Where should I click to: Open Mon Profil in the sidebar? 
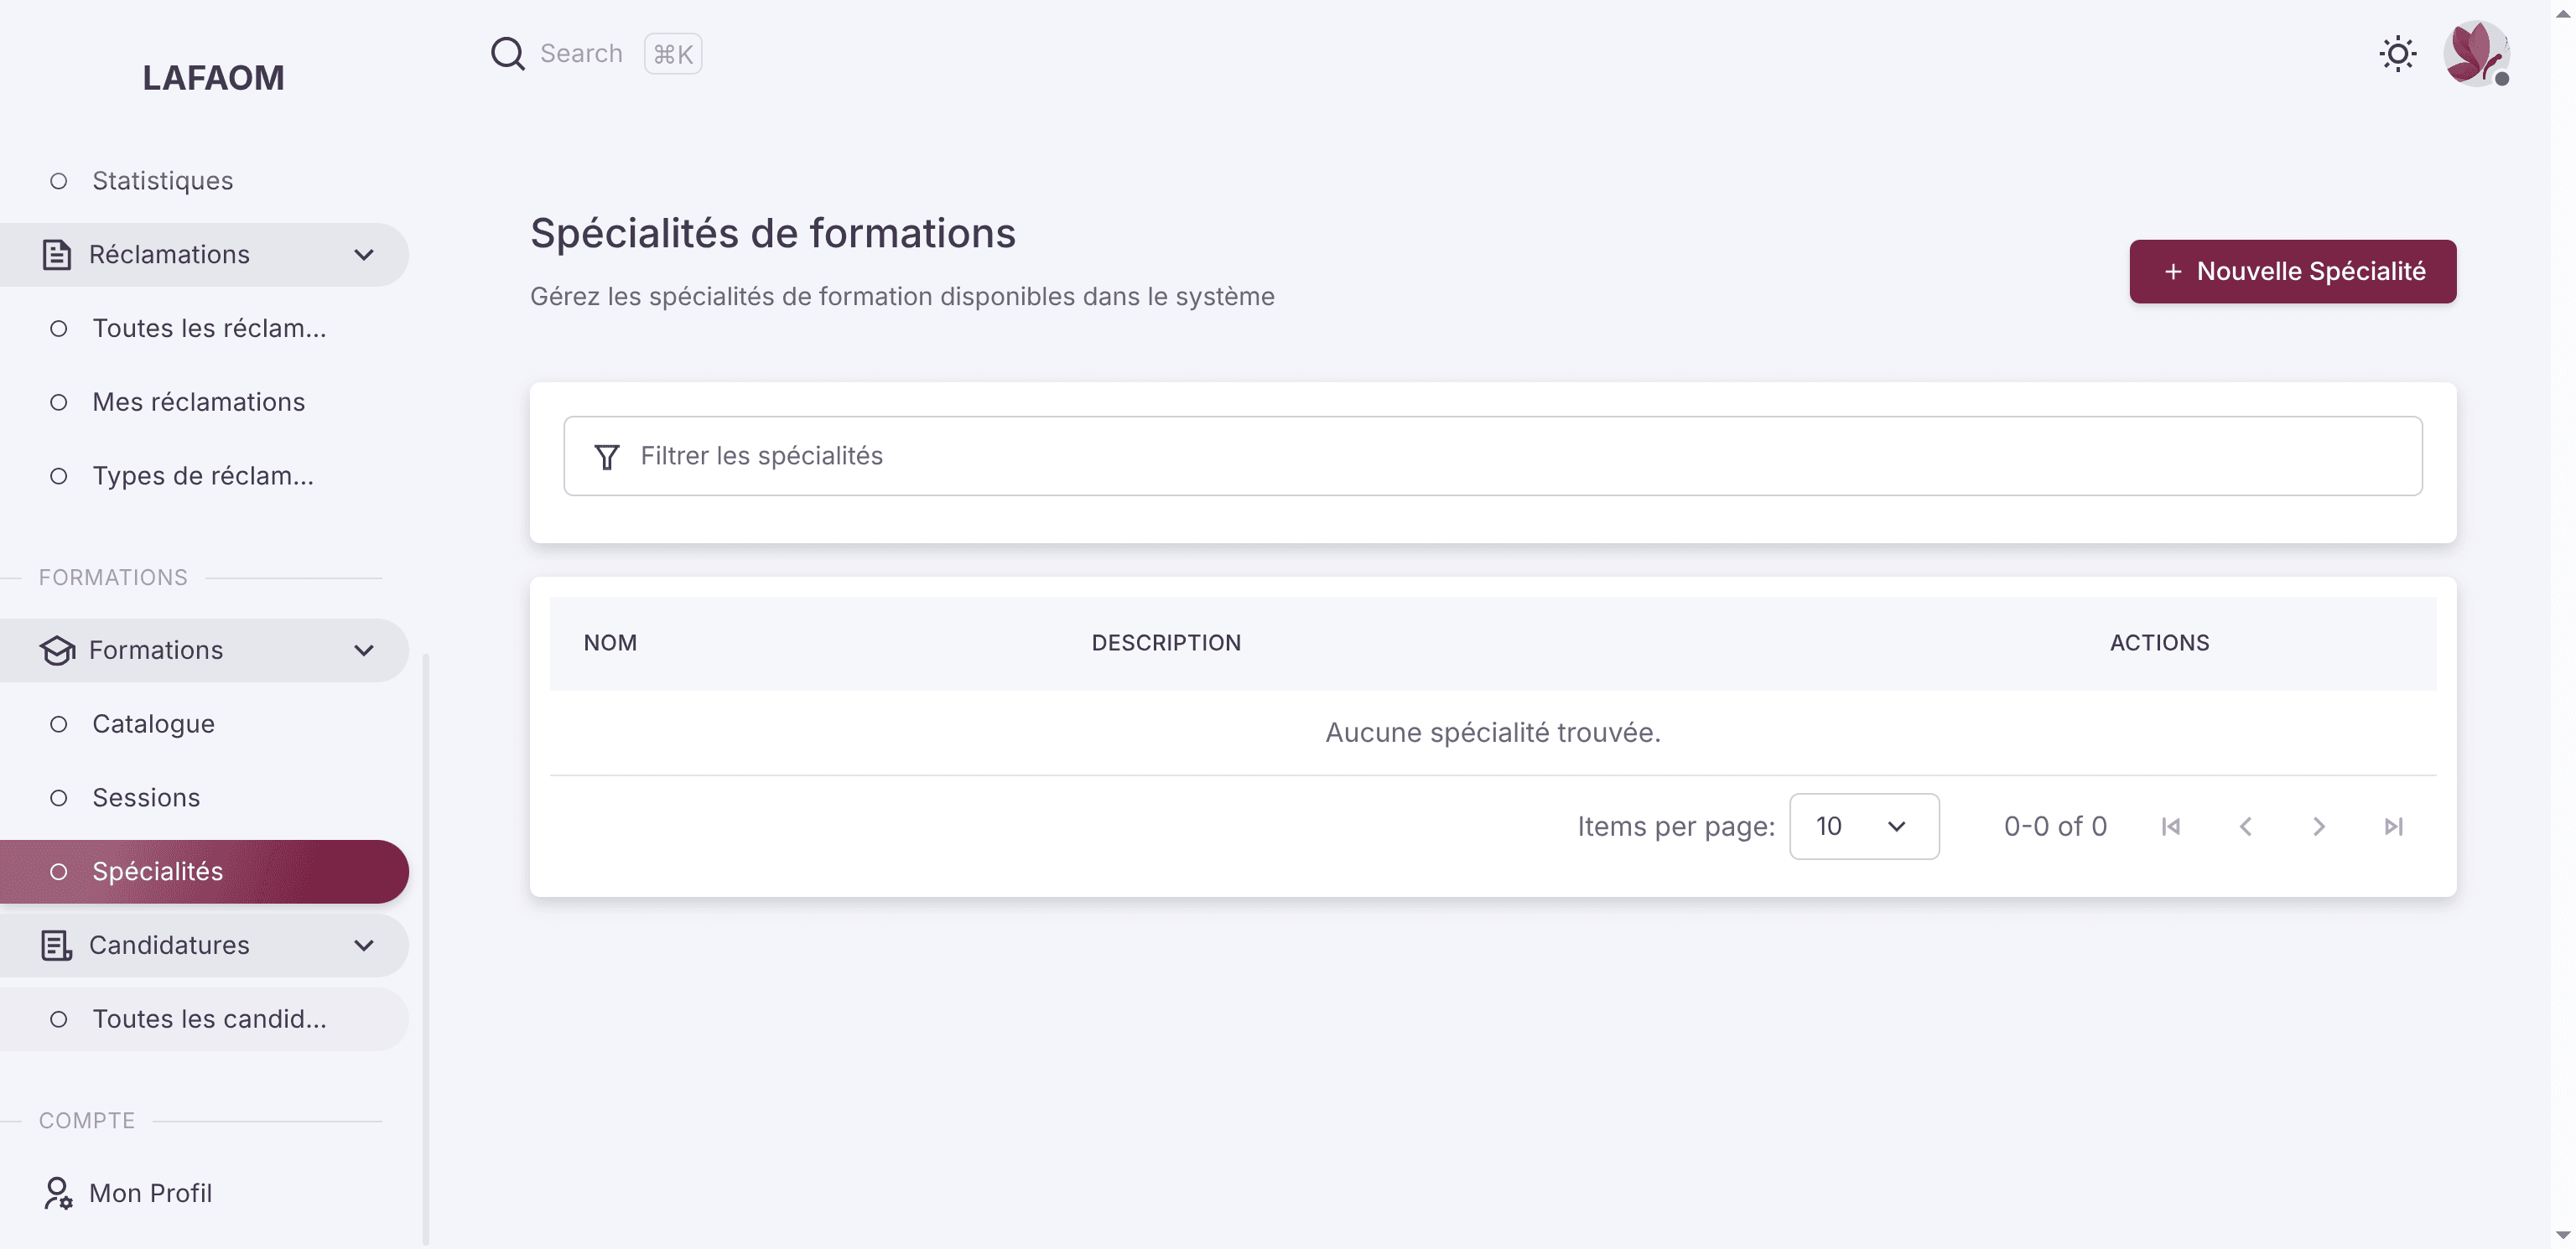point(204,1193)
